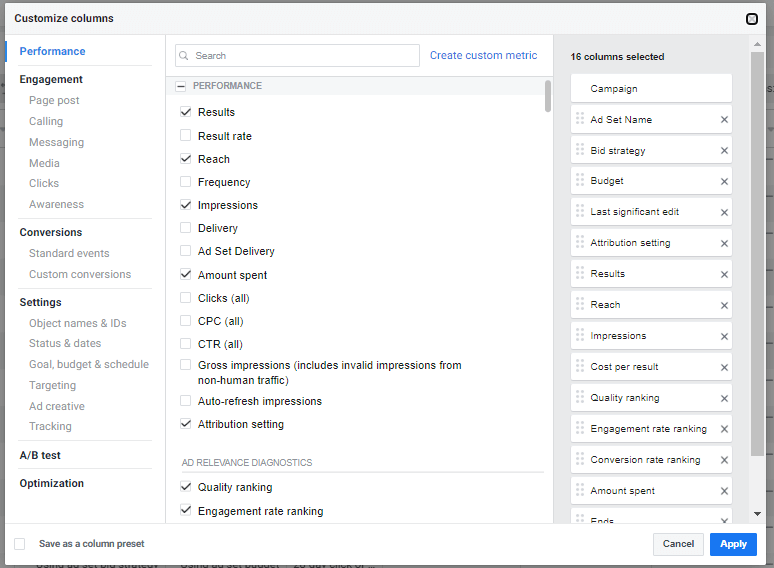Select the Performance category
The image size is (774, 568).
point(52,51)
